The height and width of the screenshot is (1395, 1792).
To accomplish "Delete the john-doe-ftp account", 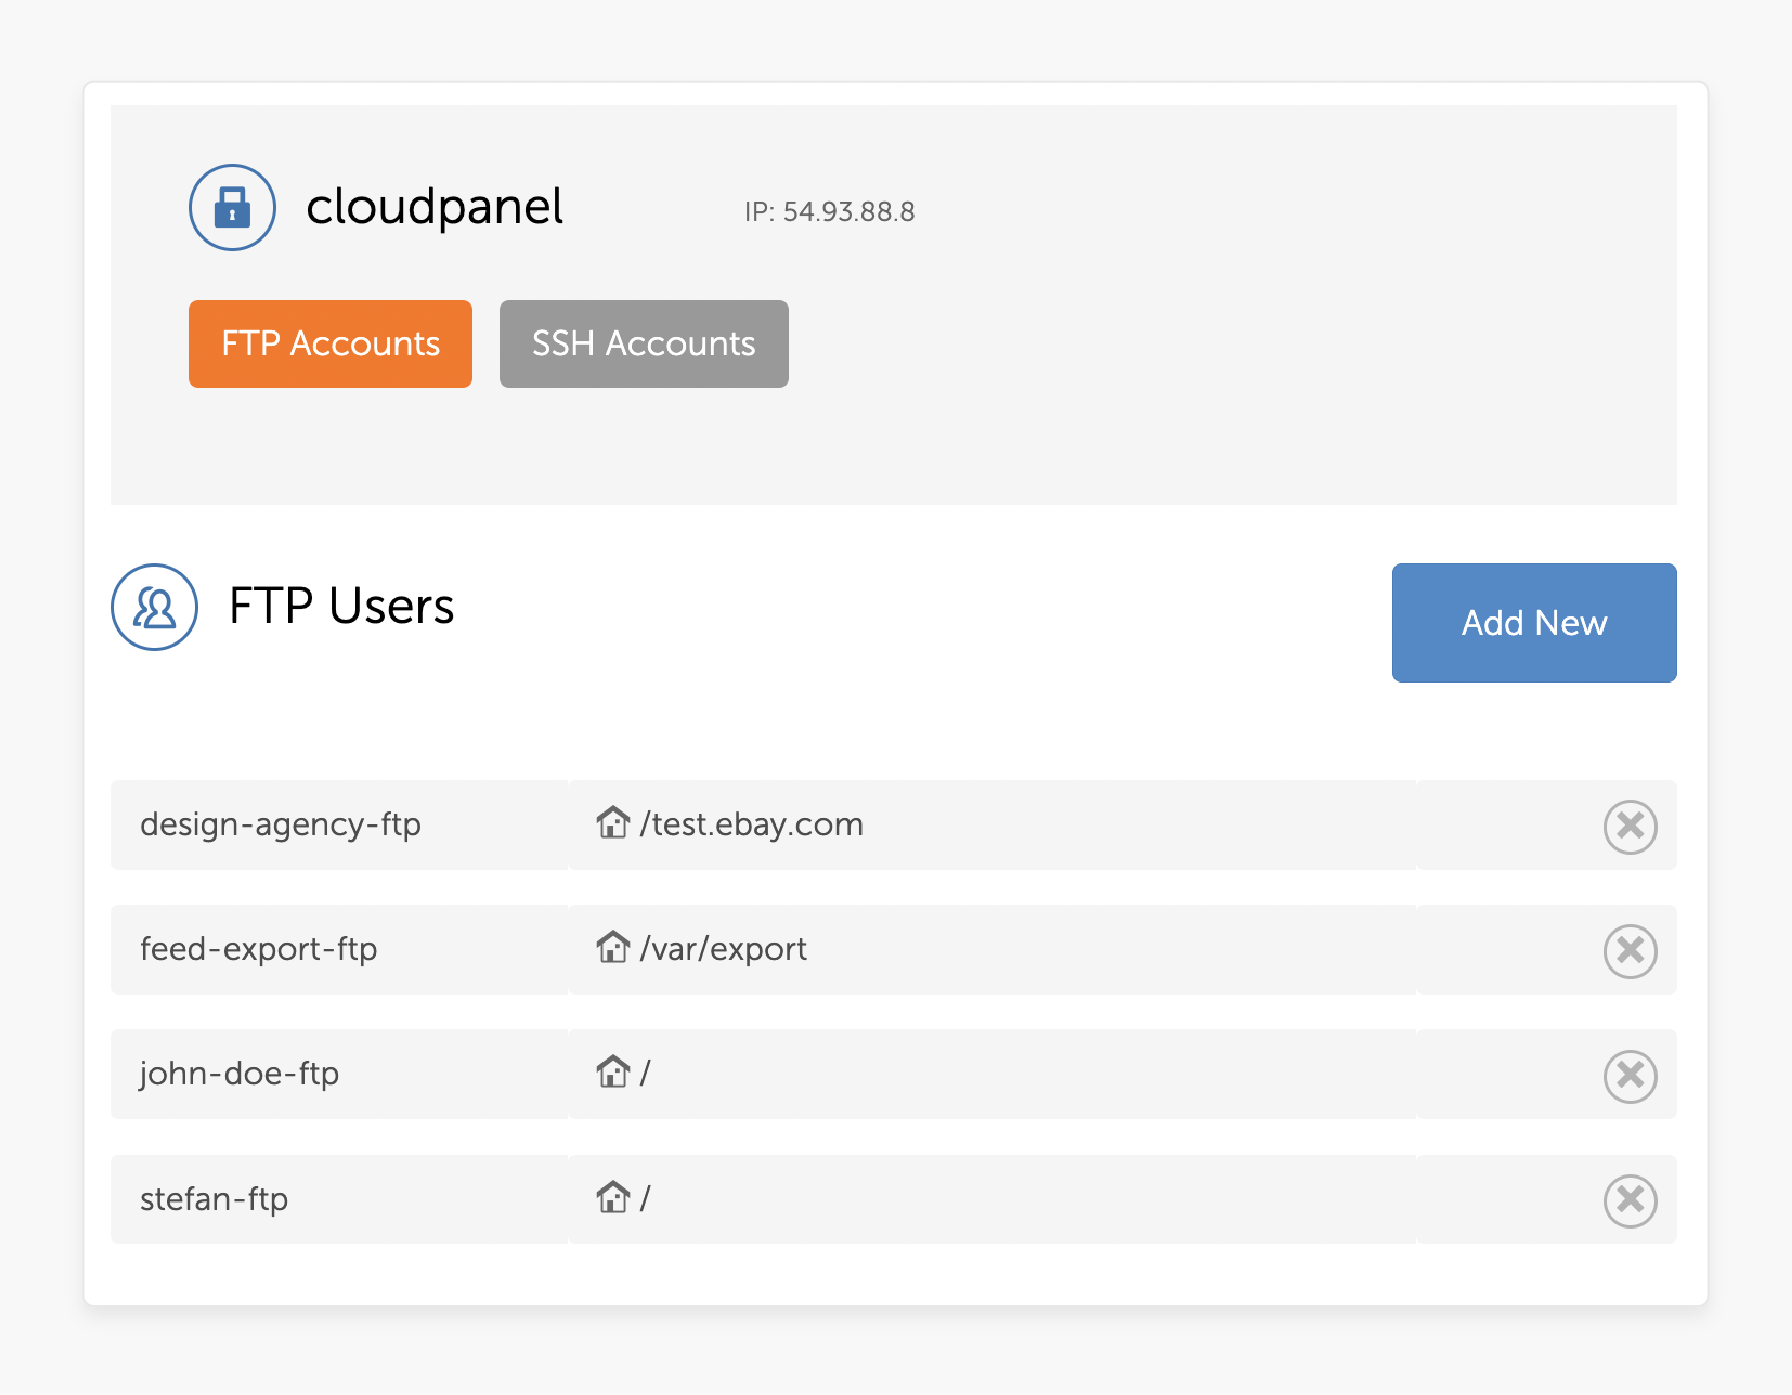I will 1630,1076.
